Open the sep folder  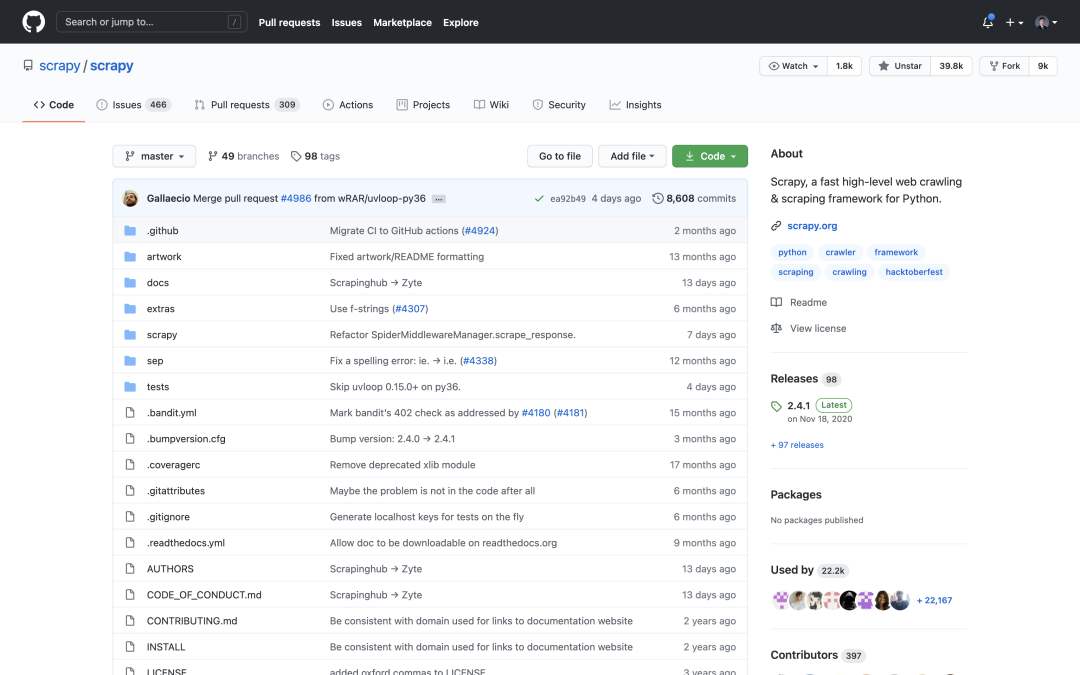(155, 361)
